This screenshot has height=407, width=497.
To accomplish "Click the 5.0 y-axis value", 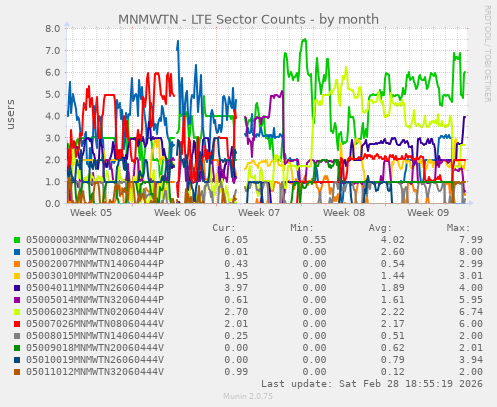I will (53, 94).
